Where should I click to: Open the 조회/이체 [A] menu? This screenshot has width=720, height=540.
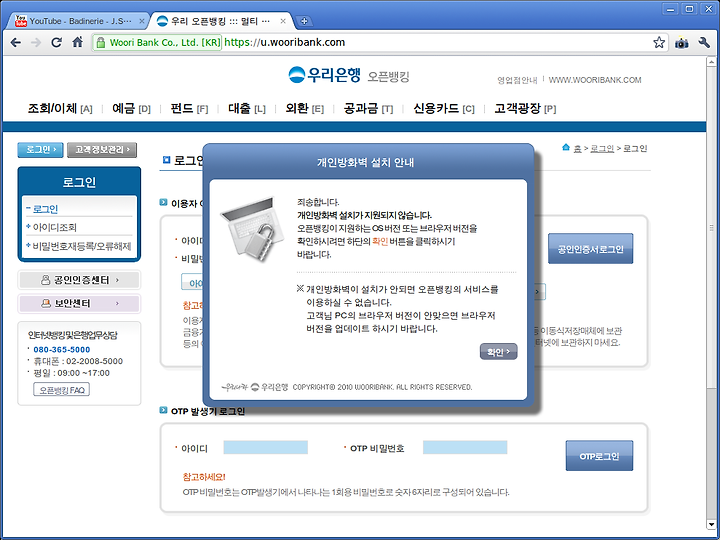60,108
